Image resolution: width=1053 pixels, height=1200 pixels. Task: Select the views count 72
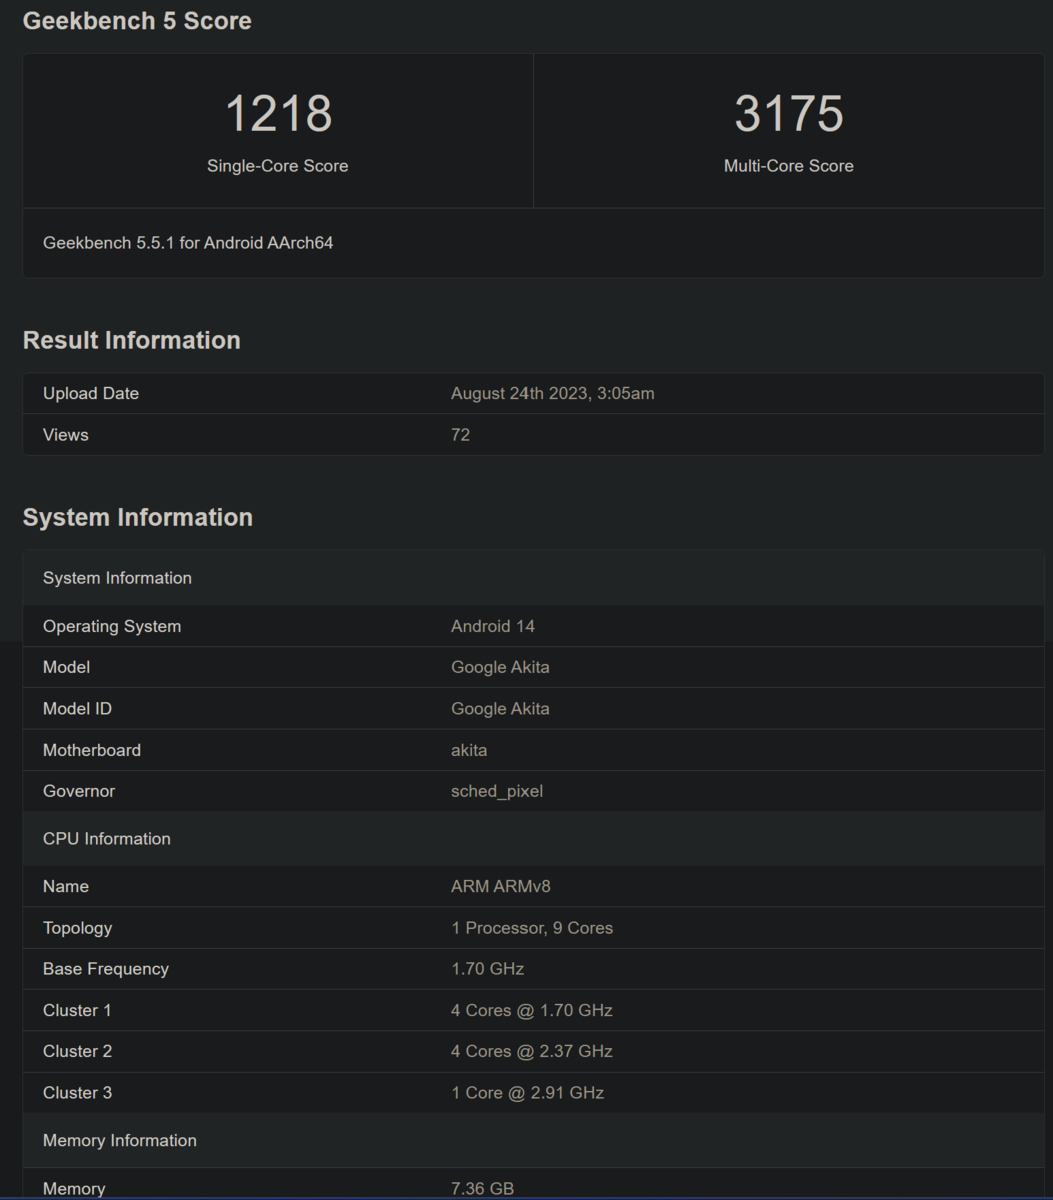460,435
